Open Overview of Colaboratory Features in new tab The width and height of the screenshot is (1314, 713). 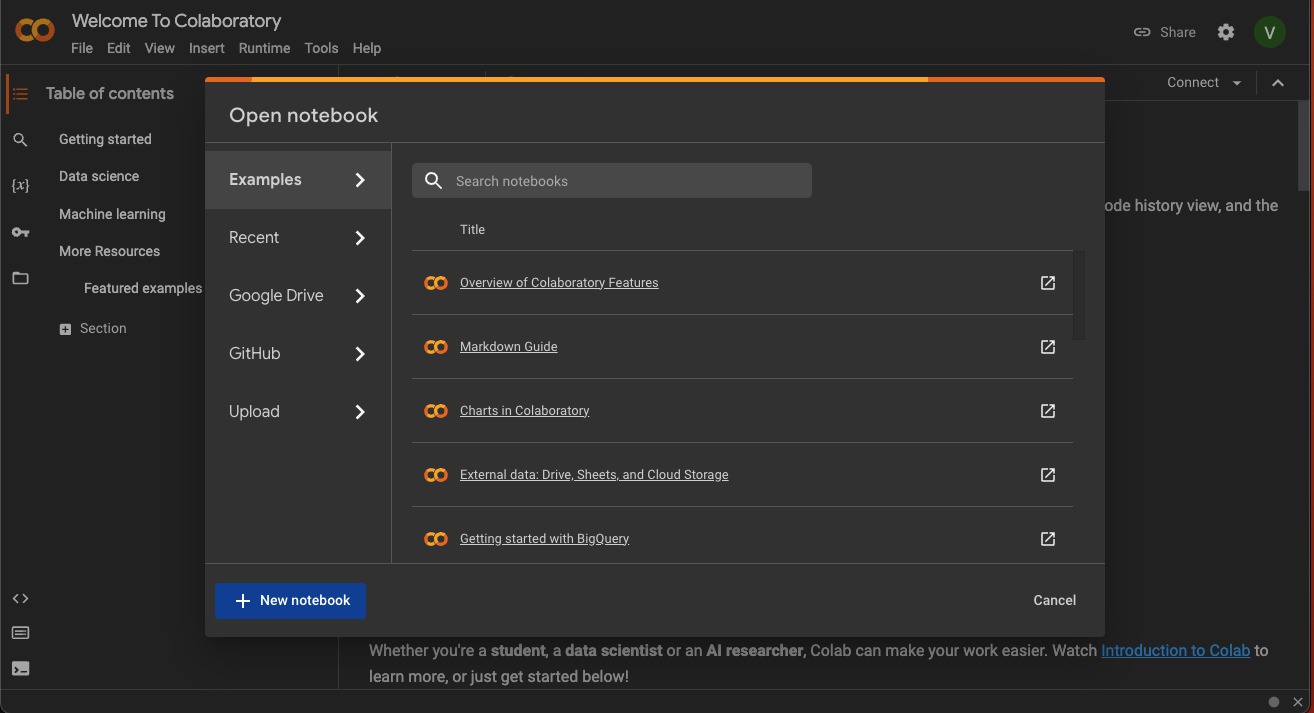(1048, 283)
